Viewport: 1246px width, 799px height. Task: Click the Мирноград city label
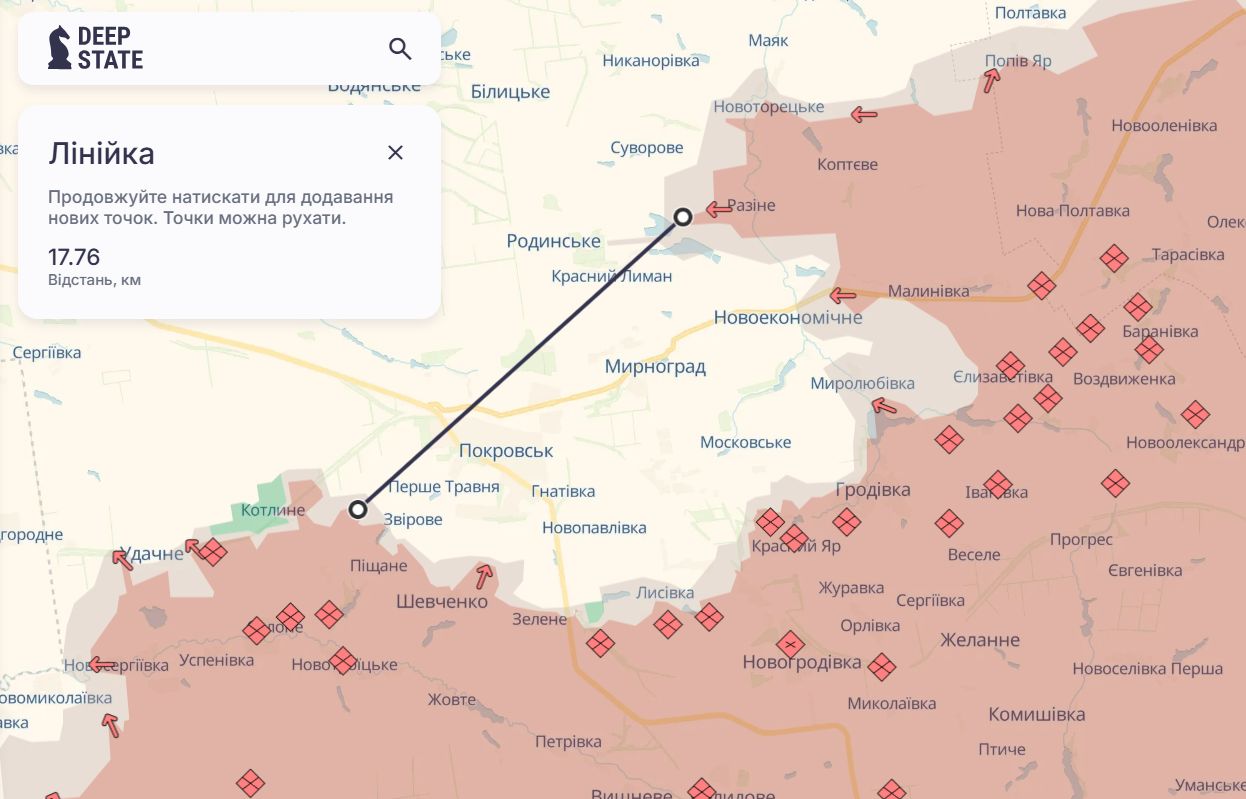655,367
